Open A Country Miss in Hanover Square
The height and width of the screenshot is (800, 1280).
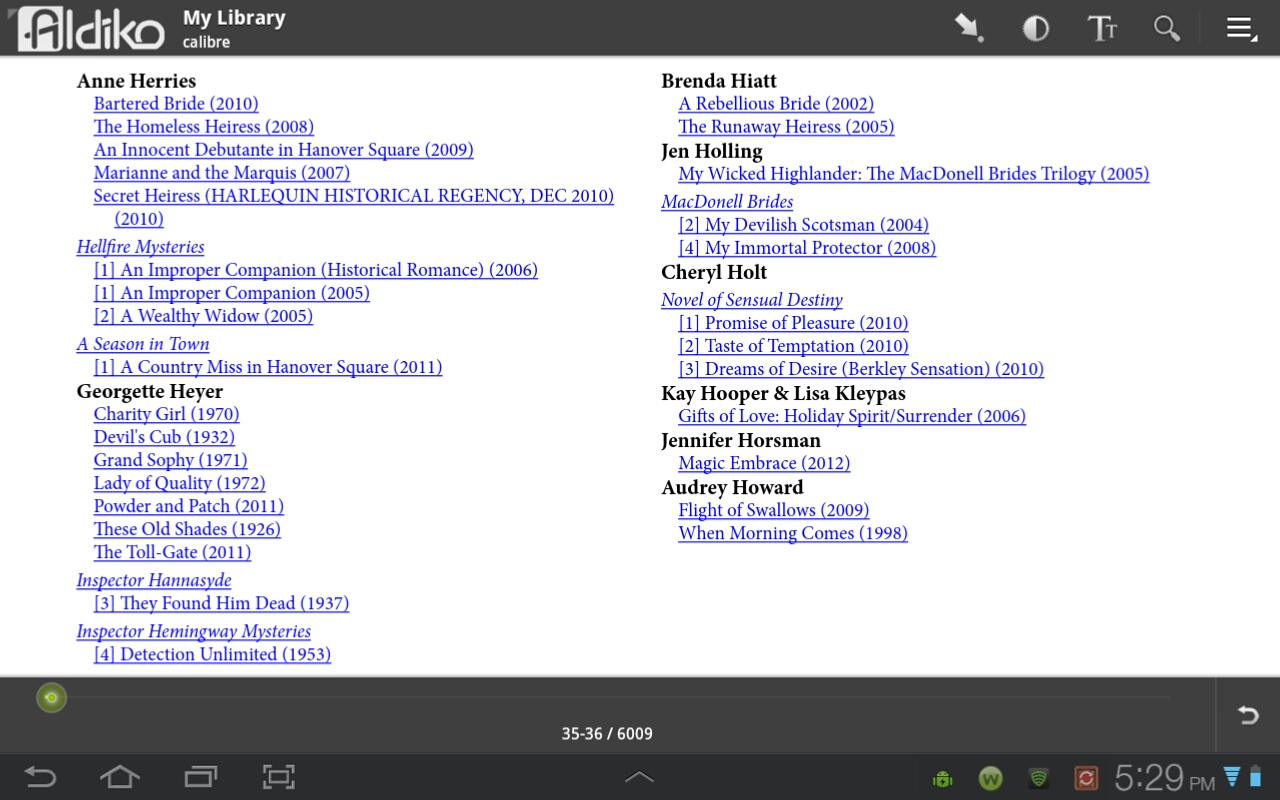coord(268,367)
